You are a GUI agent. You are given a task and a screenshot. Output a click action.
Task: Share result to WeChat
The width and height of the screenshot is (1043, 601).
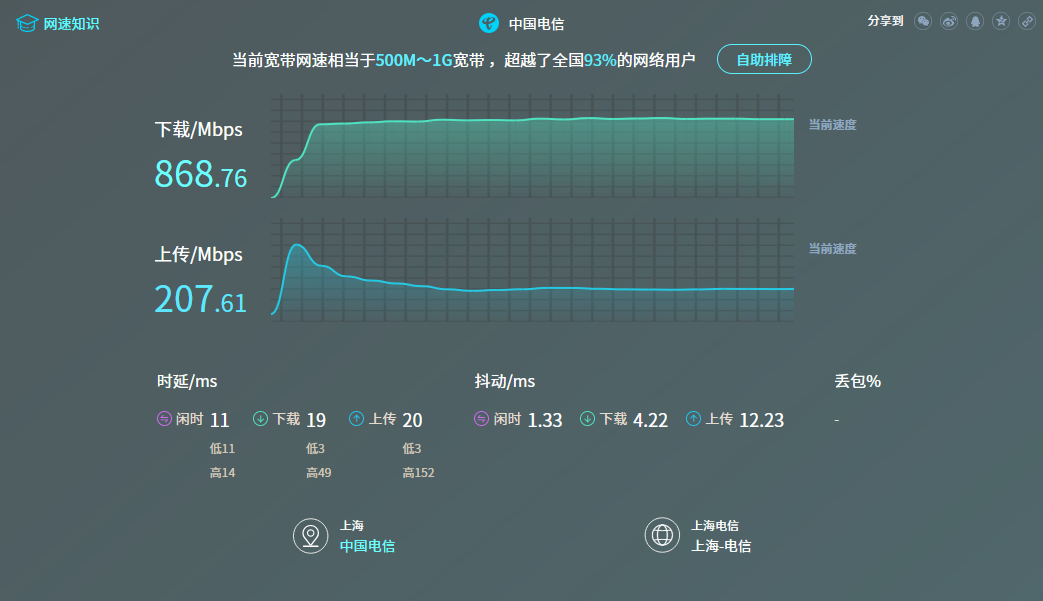coord(923,21)
